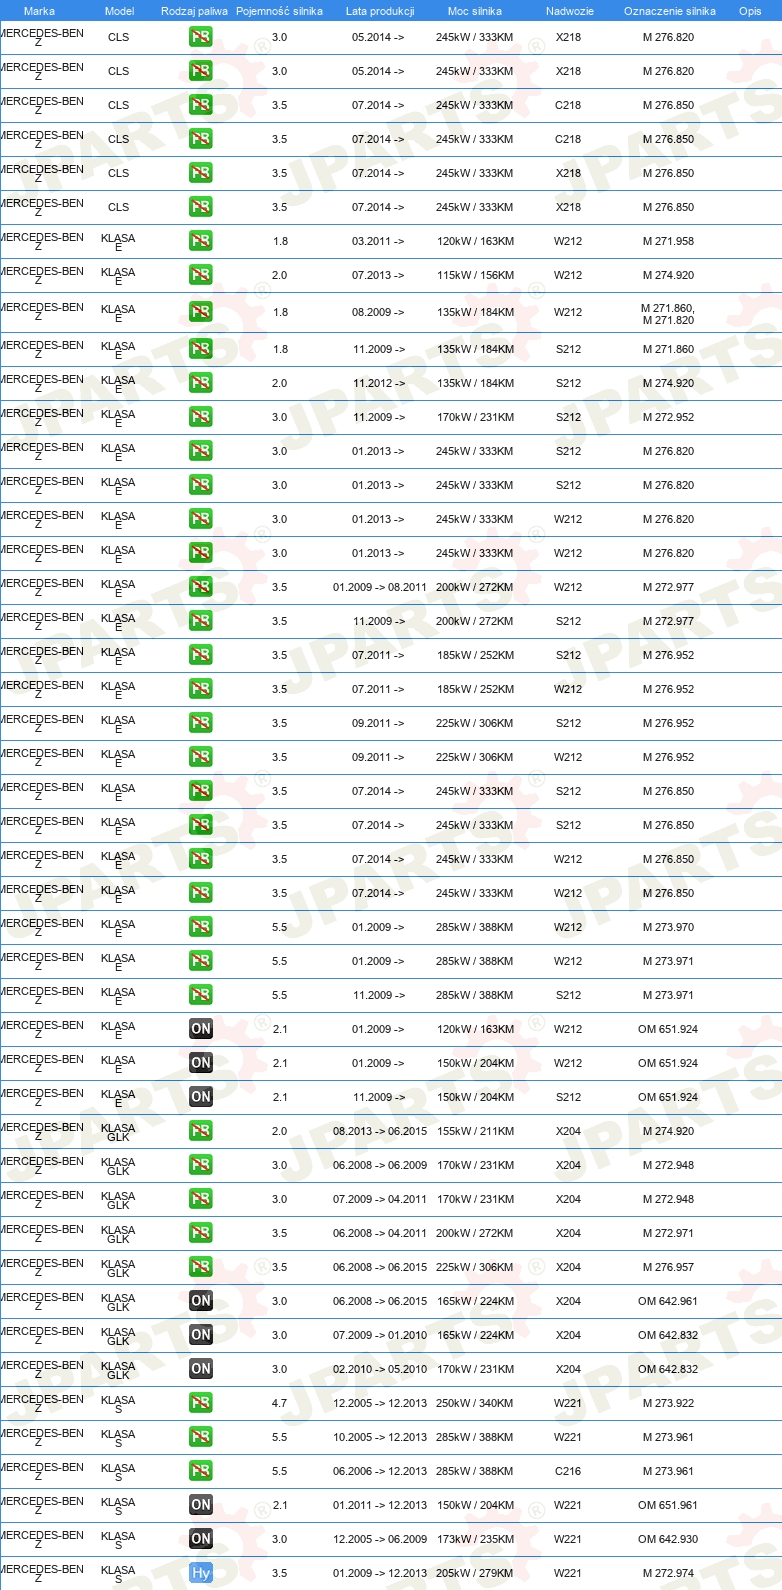The image size is (782, 1590).
Task: Click the diesel ON icon for the 2.1 S212 row
Action: (x=201, y=1097)
